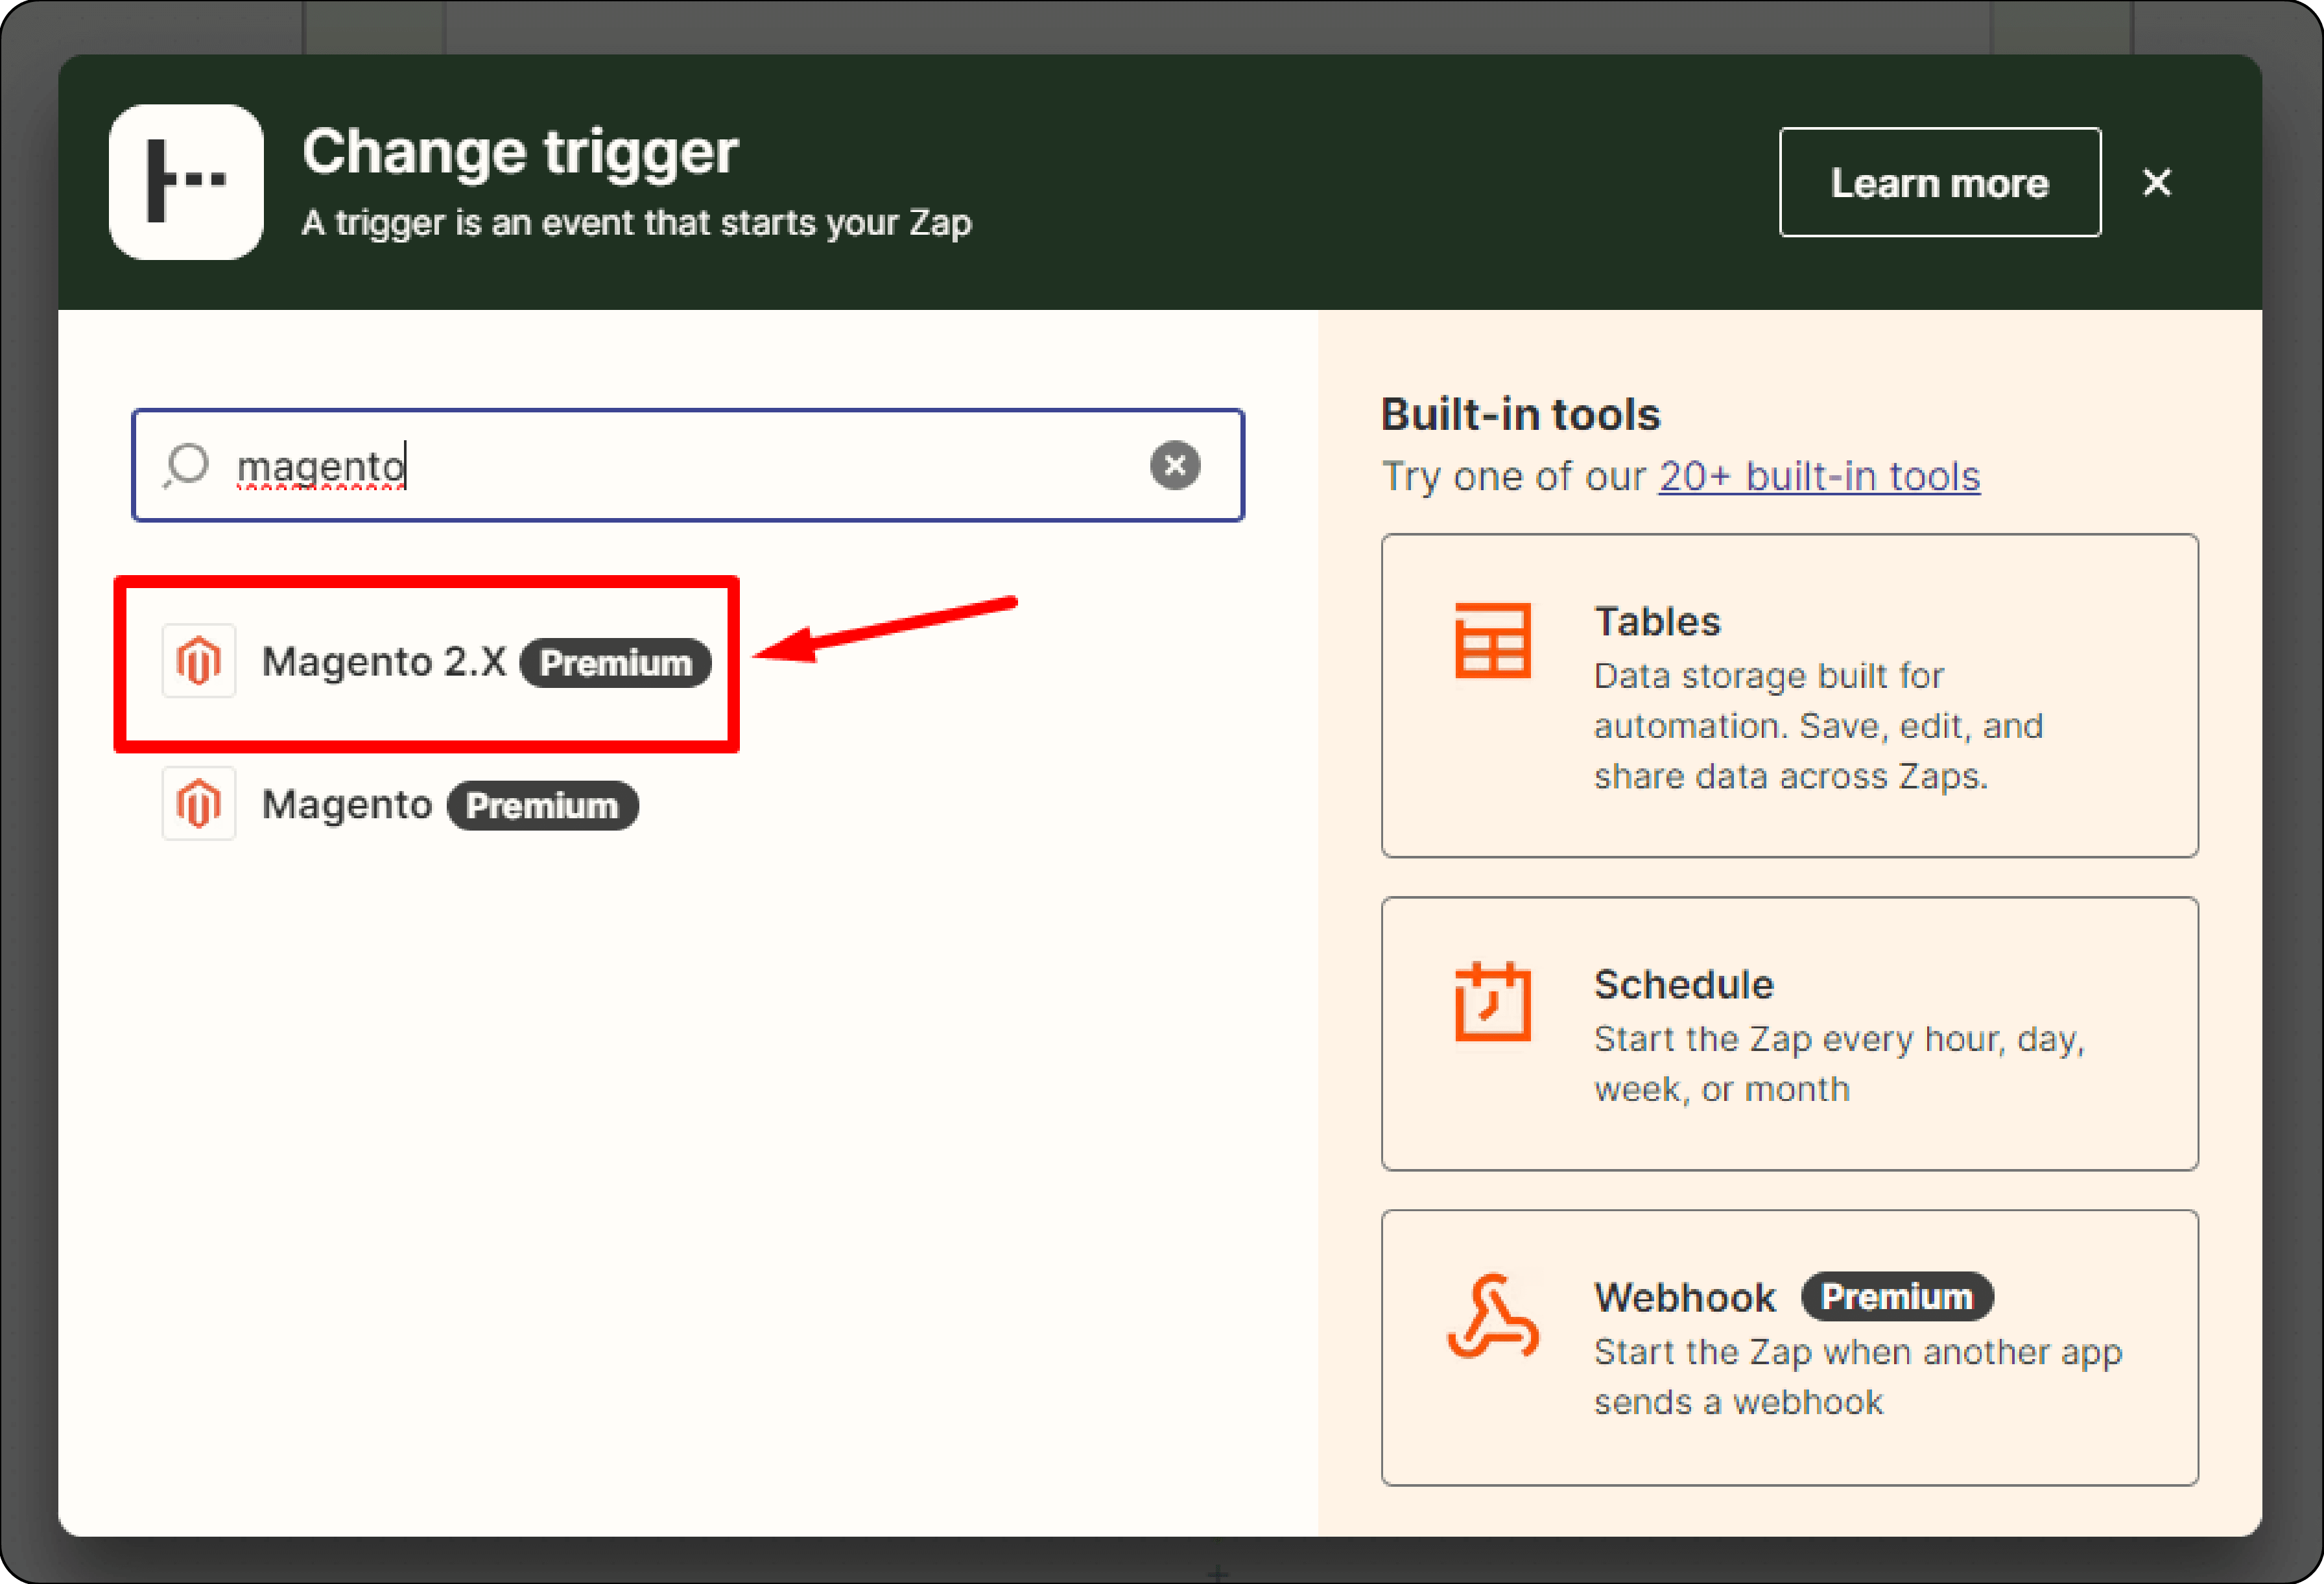This screenshot has height=1584, width=2324.
Task: Click the Magento 2.X Premium icon
Action: (x=200, y=661)
